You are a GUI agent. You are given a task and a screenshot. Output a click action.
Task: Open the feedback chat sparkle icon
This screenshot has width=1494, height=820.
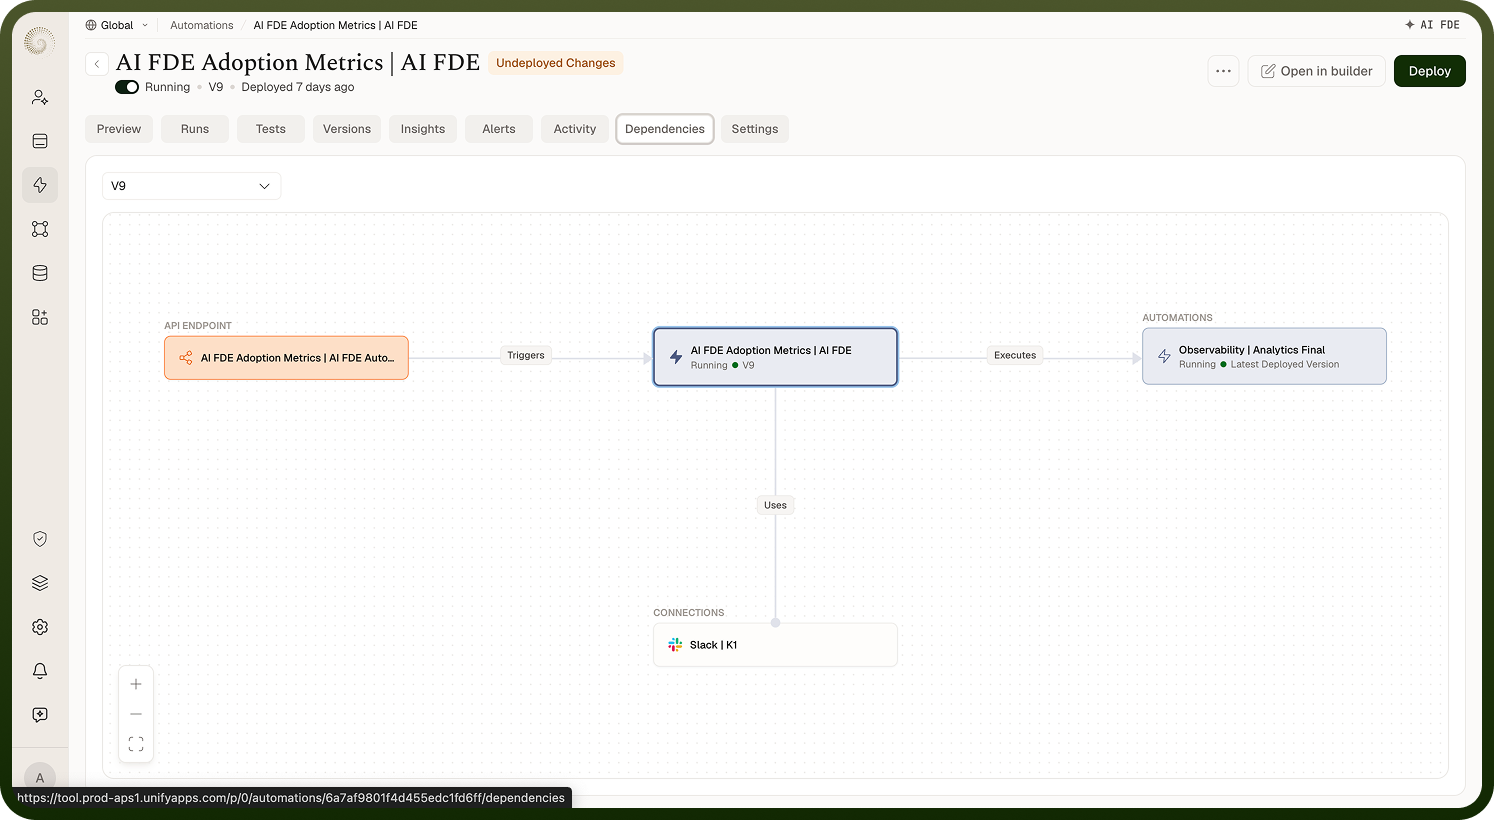[40, 715]
